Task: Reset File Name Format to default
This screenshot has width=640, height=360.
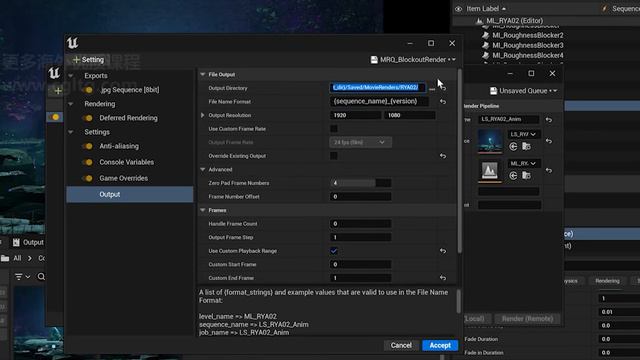Action: pyautogui.click(x=443, y=102)
